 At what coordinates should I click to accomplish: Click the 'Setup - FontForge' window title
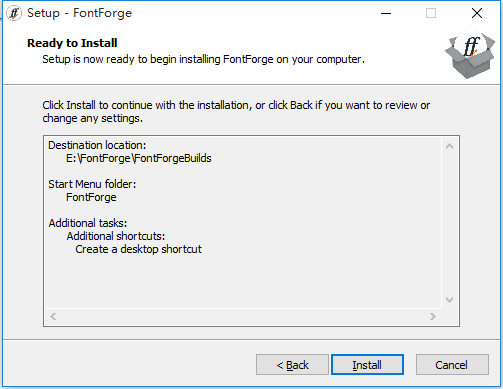click(79, 13)
